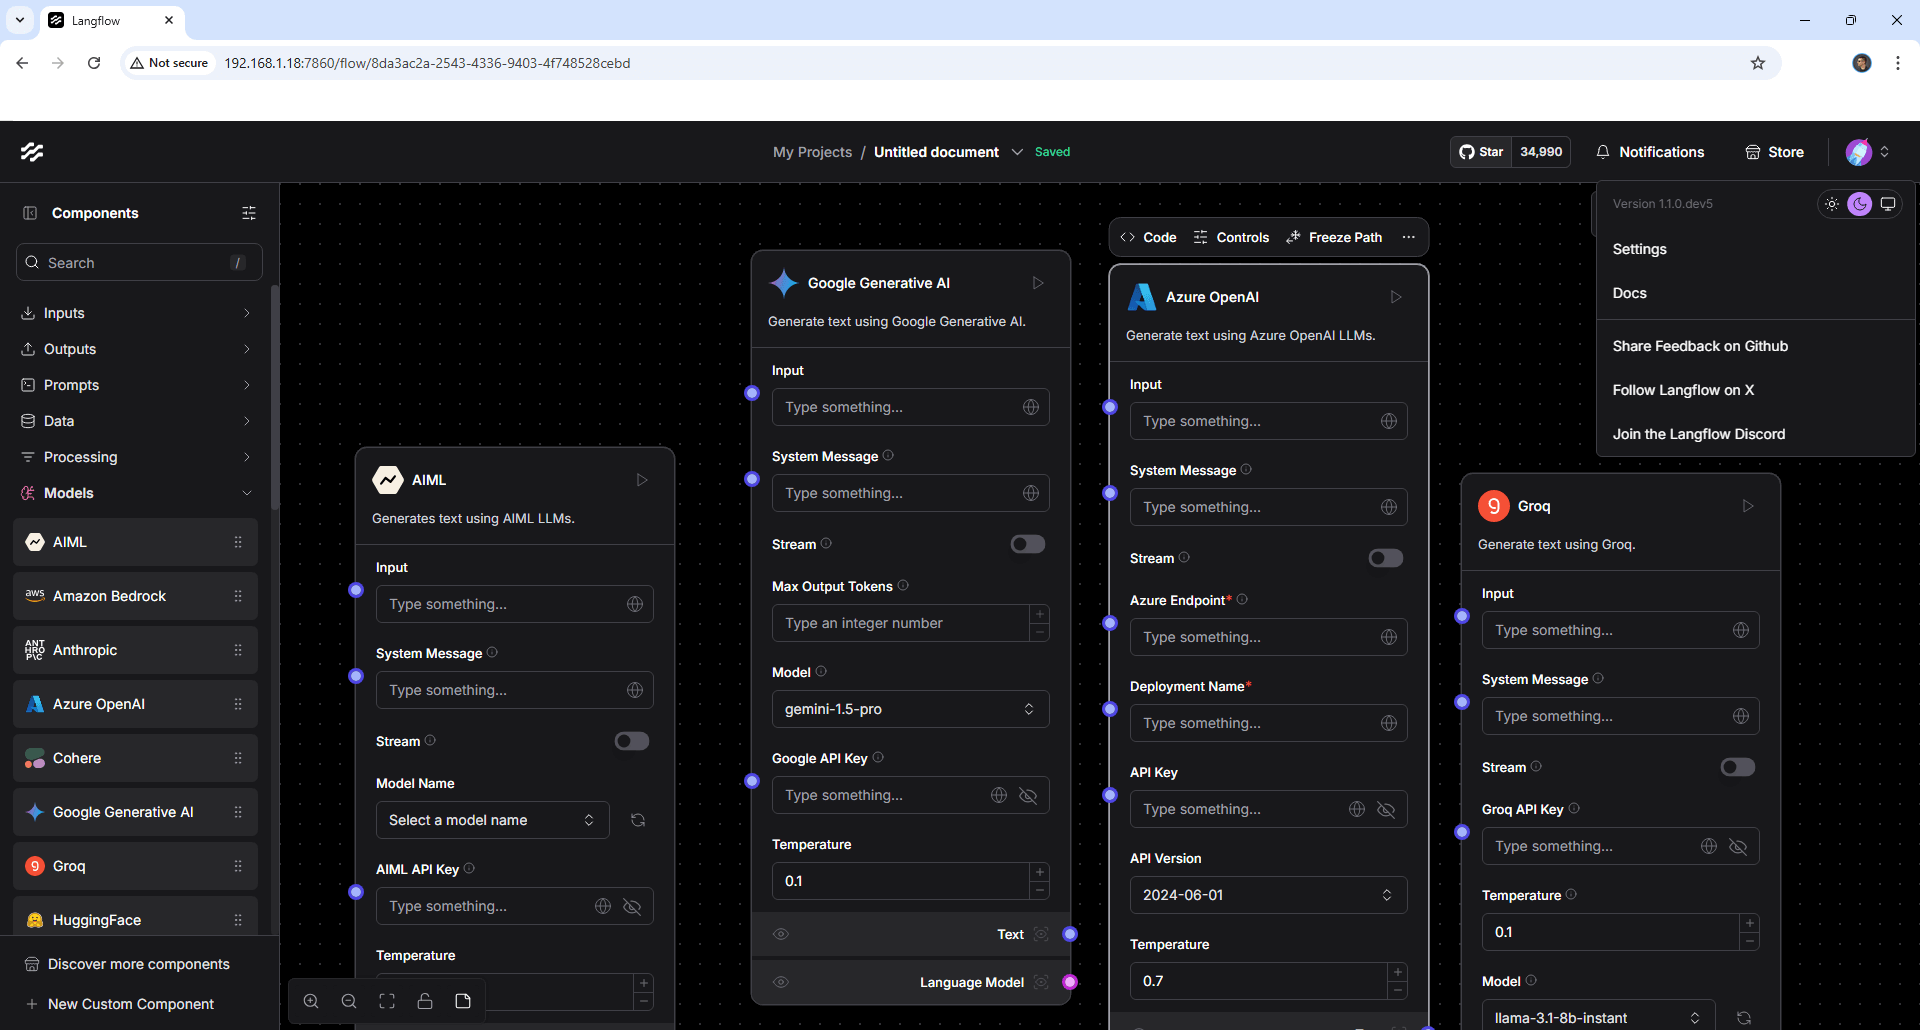This screenshot has height=1030, width=1920.
Task: Reveal the Azure API Key value
Action: click(1386, 809)
